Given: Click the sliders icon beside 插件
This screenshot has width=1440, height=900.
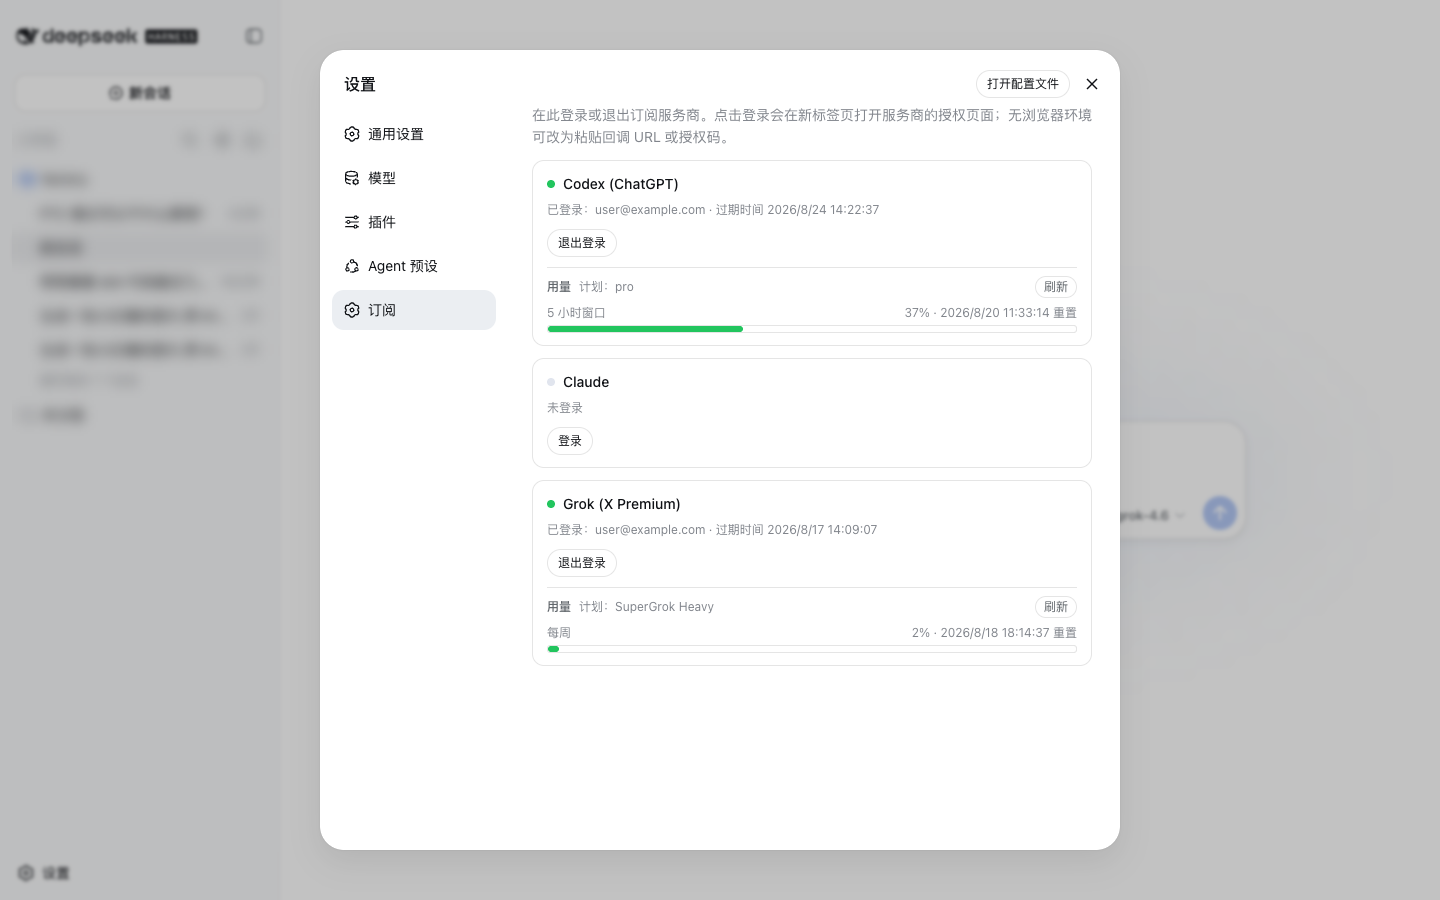Looking at the screenshot, I should (352, 222).
